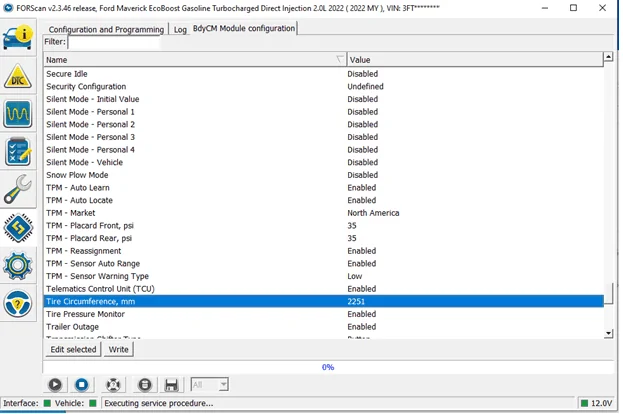Click the Undefined security configuration value
Screen dimensions: 623x414
point(365,87)
